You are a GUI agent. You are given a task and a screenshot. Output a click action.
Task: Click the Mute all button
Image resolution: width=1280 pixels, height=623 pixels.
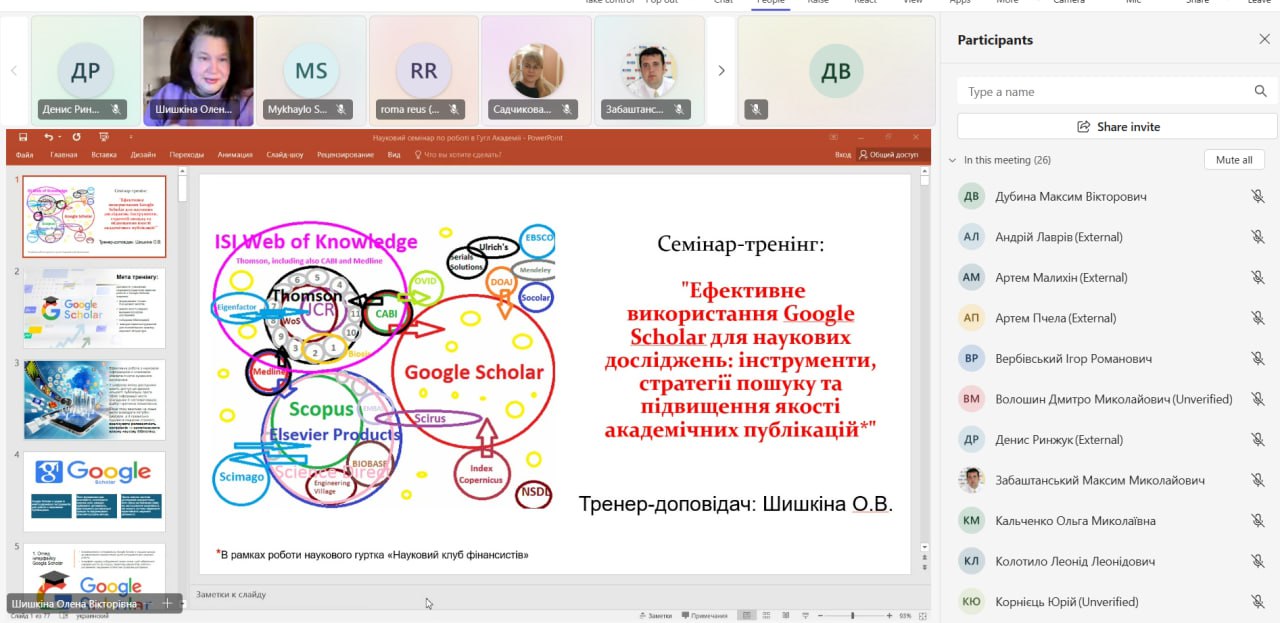1234,159
